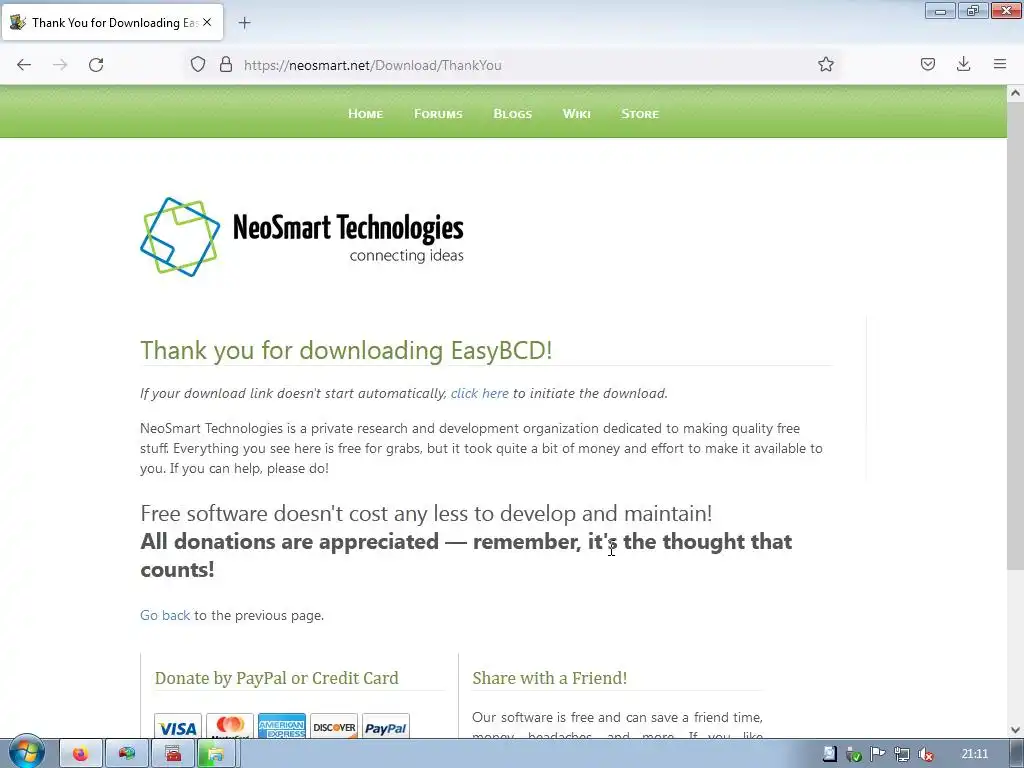This screenshot has height=768, width=1024.
Task: Open the Forums navigation item
Action: tap(438, 114)
